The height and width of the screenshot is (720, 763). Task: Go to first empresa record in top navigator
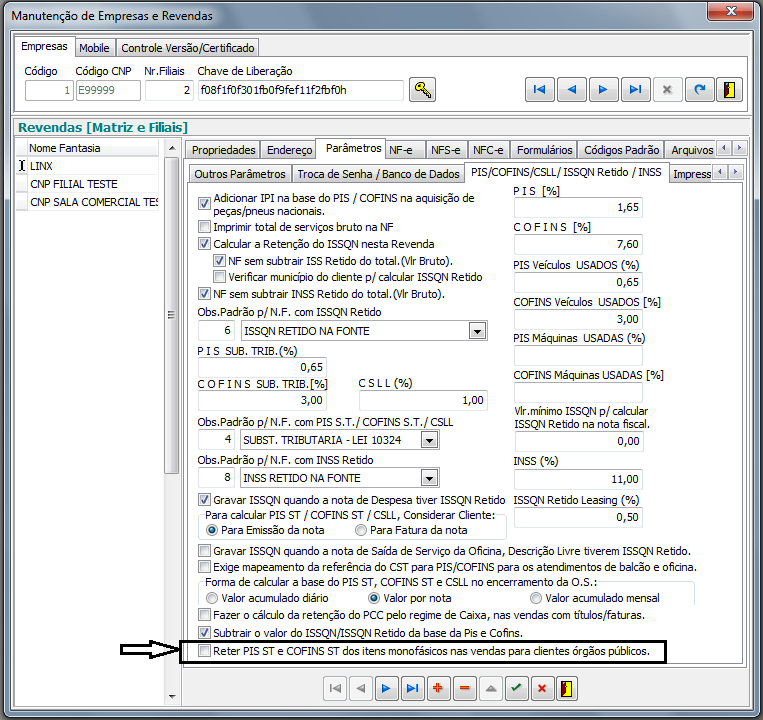pyautogui.click(x=539, y=90)
